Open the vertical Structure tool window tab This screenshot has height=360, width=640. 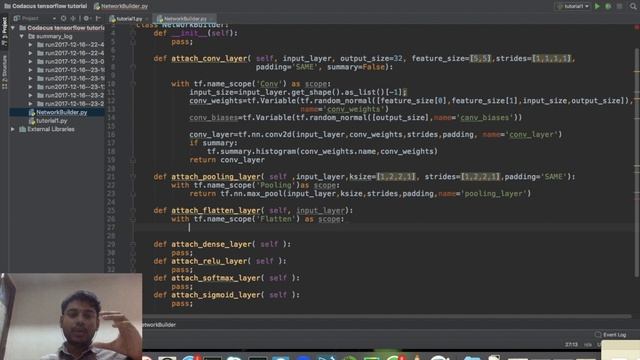pos(4,72)
